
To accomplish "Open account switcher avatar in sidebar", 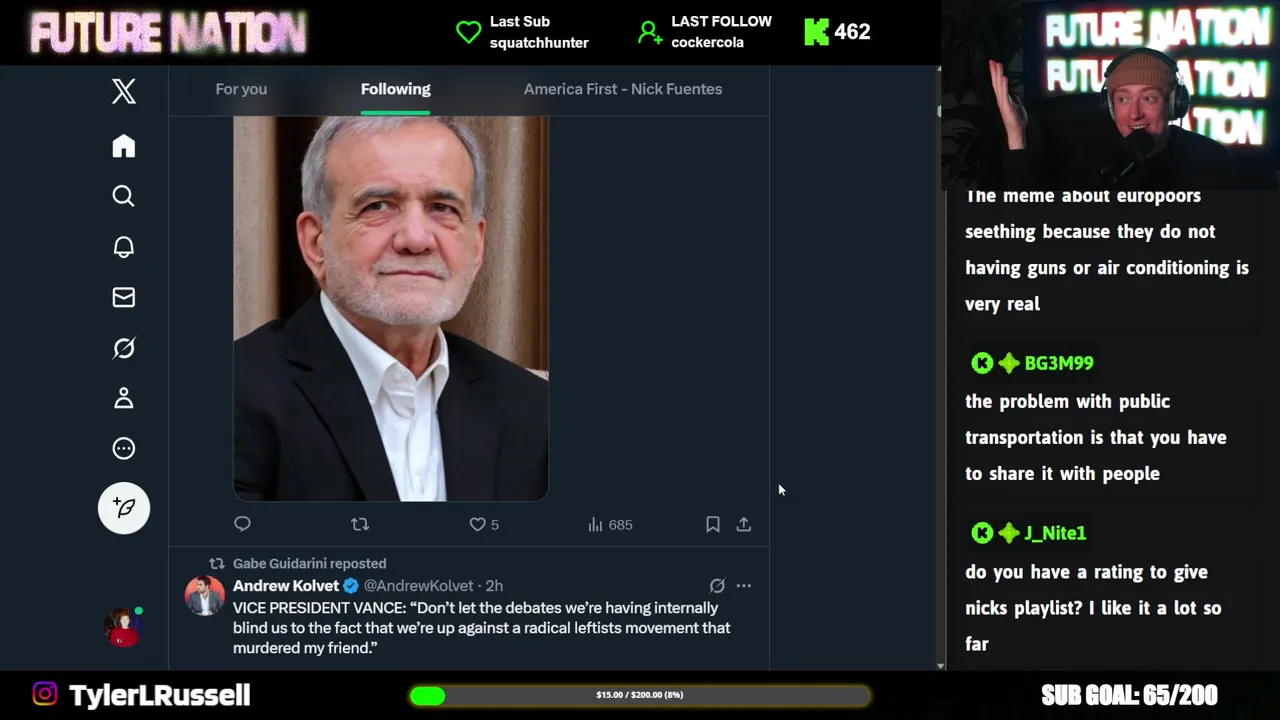I will pyautogui.click(x=123, y=627).
